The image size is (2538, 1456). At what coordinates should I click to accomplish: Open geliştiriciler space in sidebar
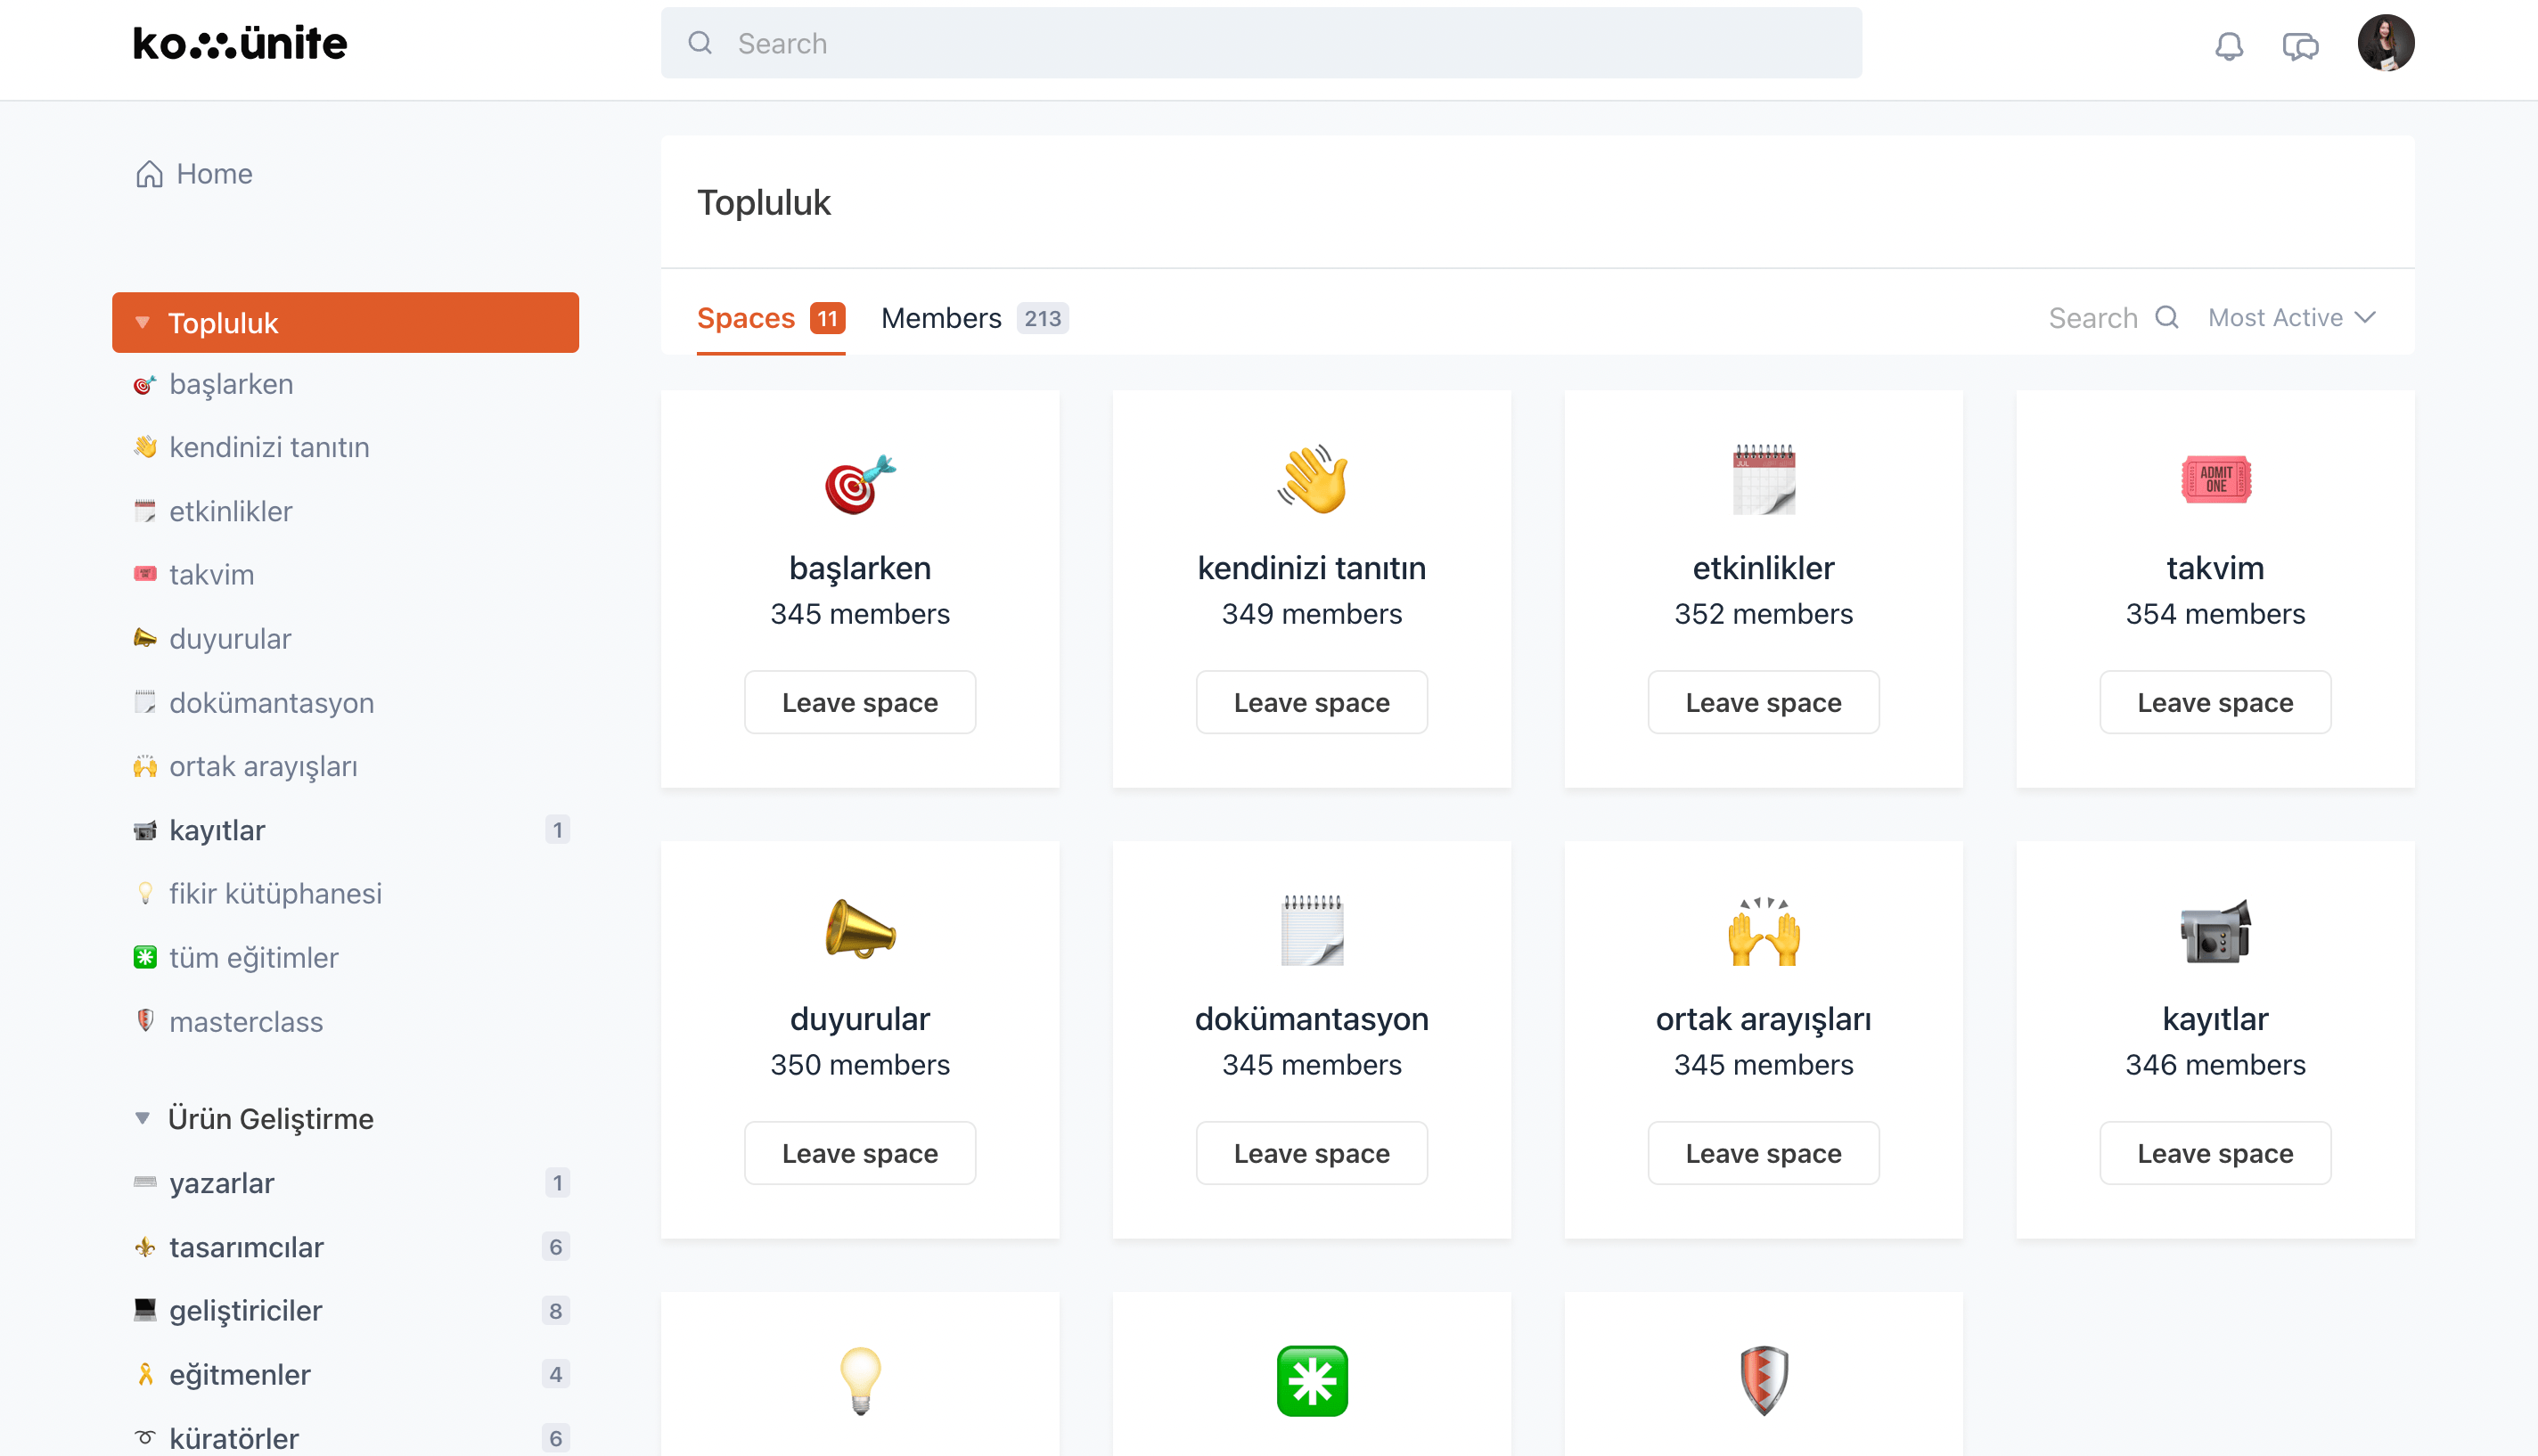(x=245, y=1310)
